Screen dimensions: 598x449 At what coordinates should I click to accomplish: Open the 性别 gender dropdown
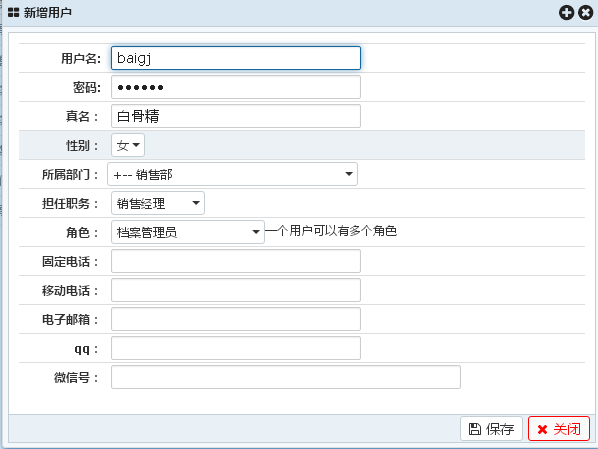click(128, 145)
